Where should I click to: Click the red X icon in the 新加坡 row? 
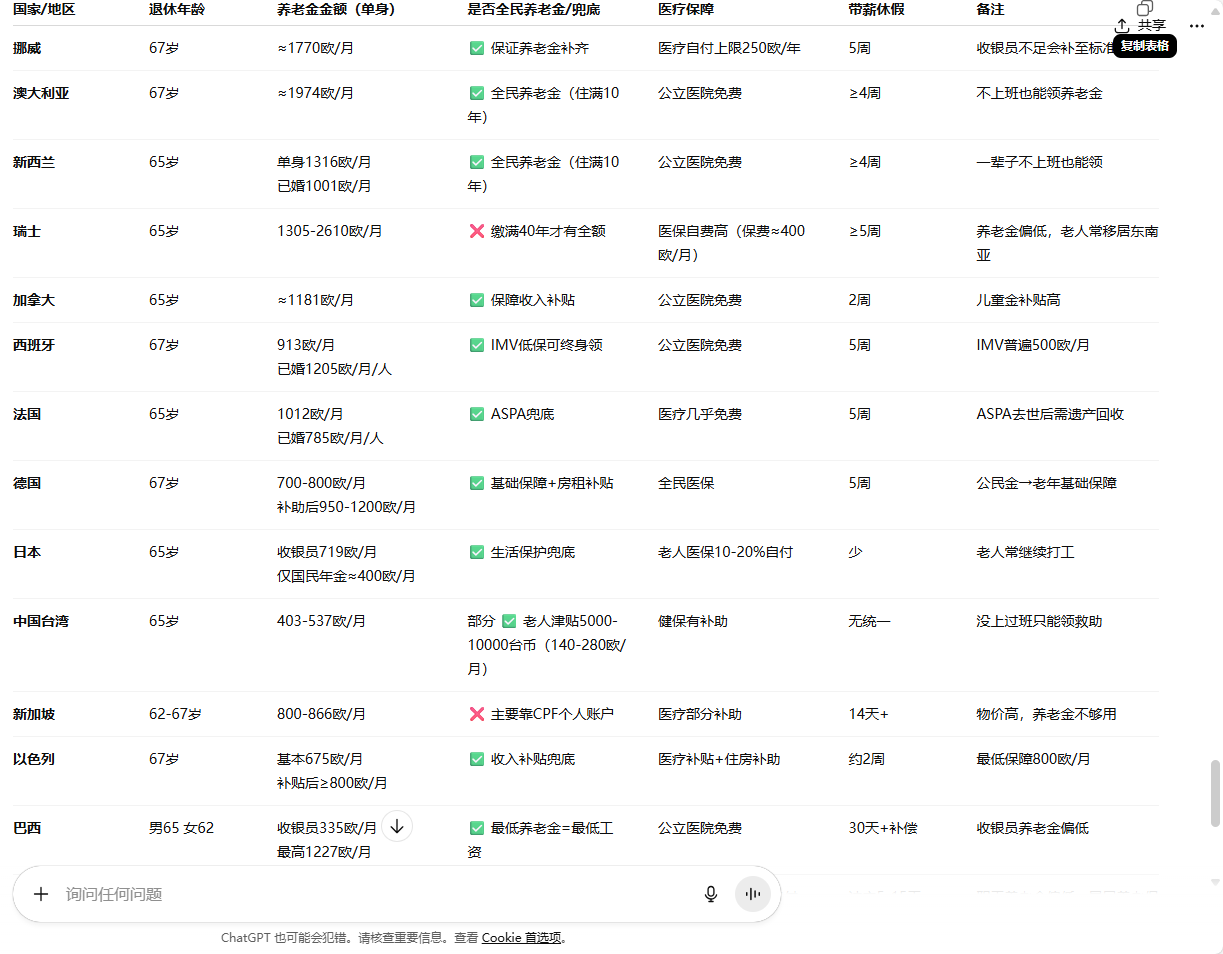click(x=477, y=714)
